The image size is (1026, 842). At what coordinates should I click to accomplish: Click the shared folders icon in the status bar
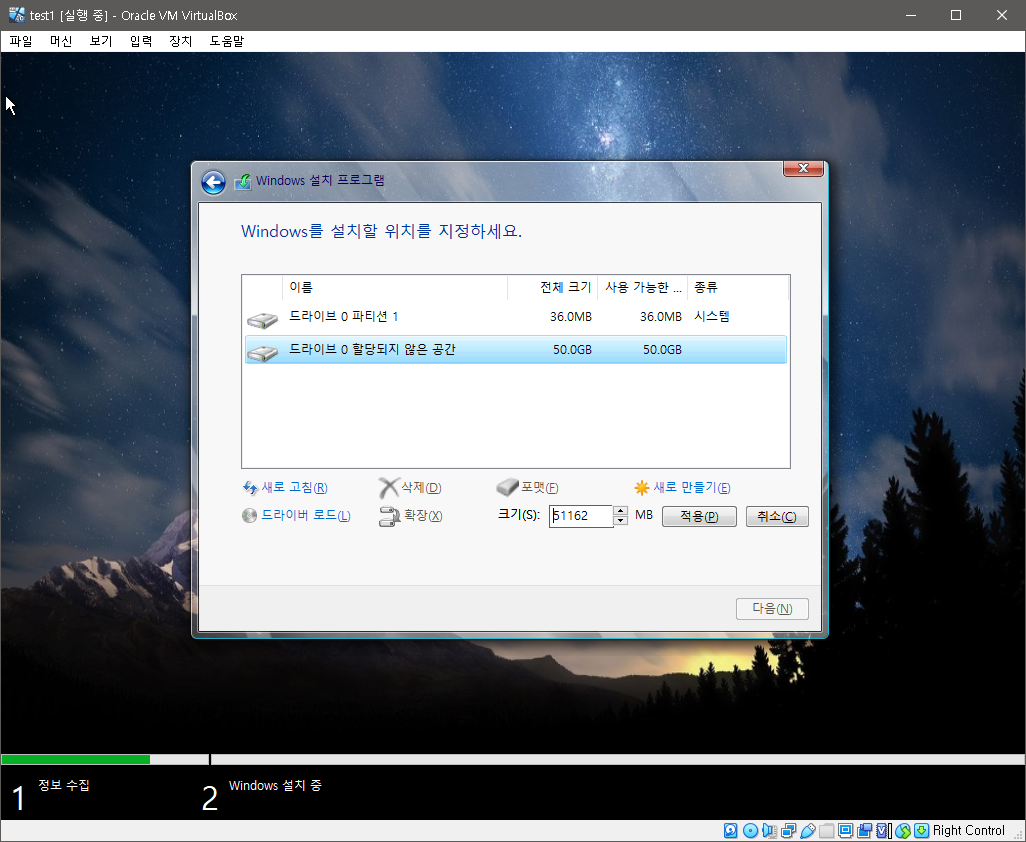[826, 830]
